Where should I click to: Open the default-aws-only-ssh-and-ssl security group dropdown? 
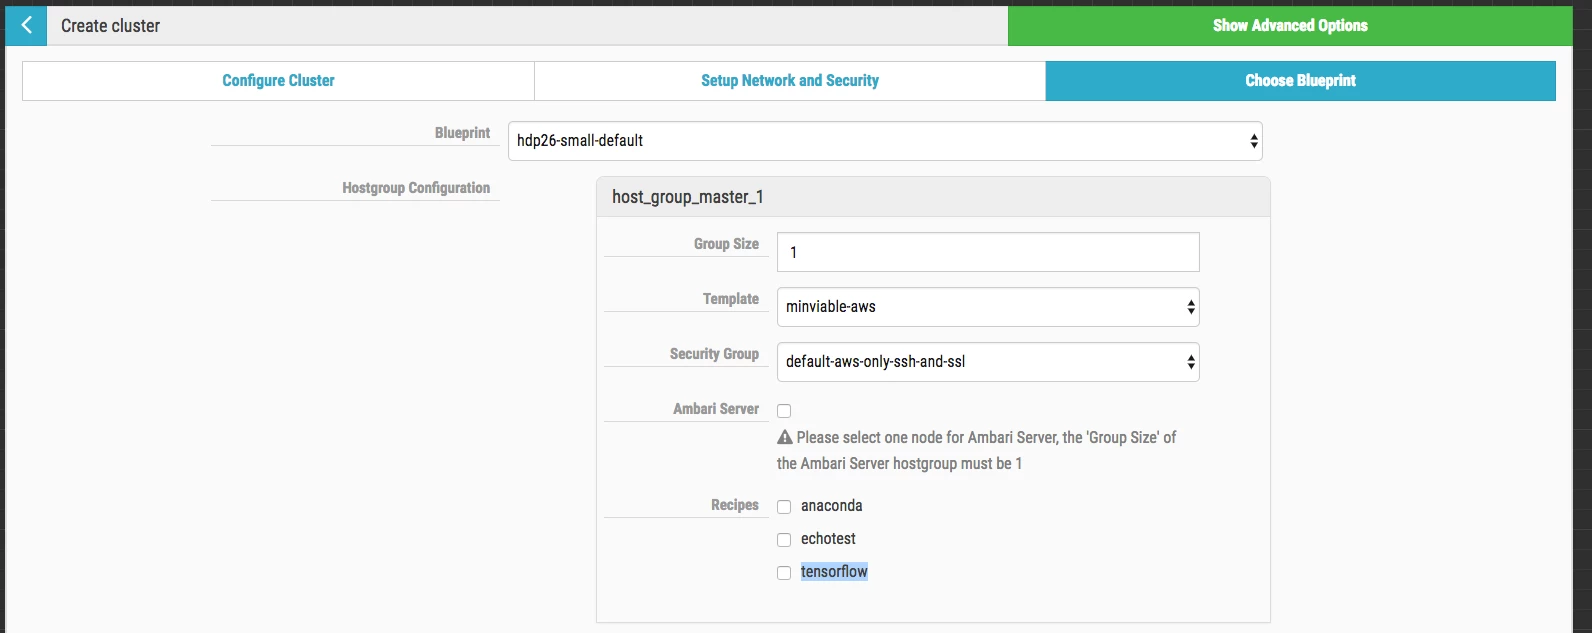988,362
